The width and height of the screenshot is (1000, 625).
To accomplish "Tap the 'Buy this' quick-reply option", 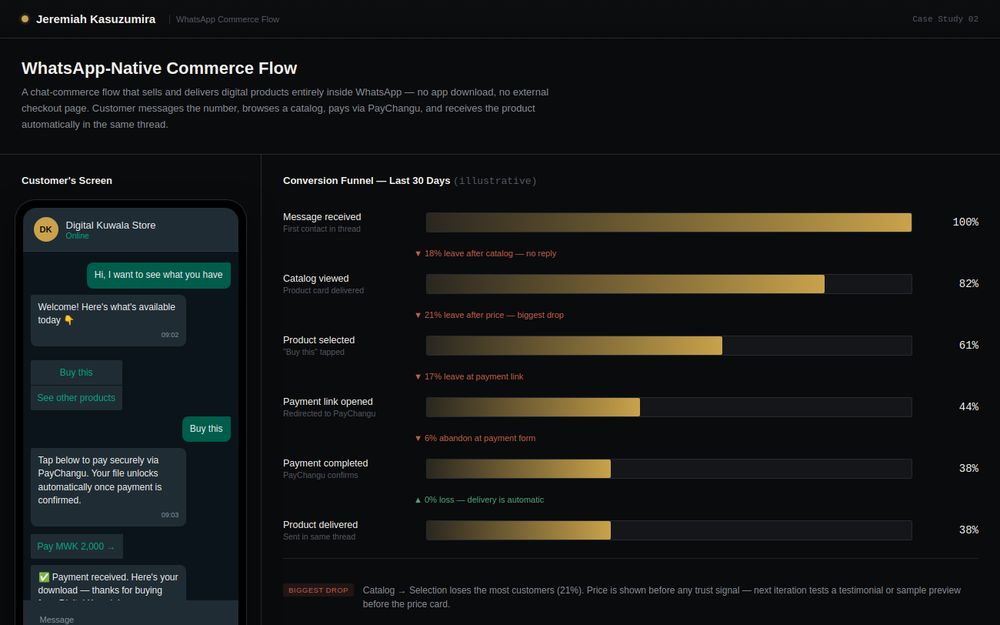I will [x=77, y=372].
